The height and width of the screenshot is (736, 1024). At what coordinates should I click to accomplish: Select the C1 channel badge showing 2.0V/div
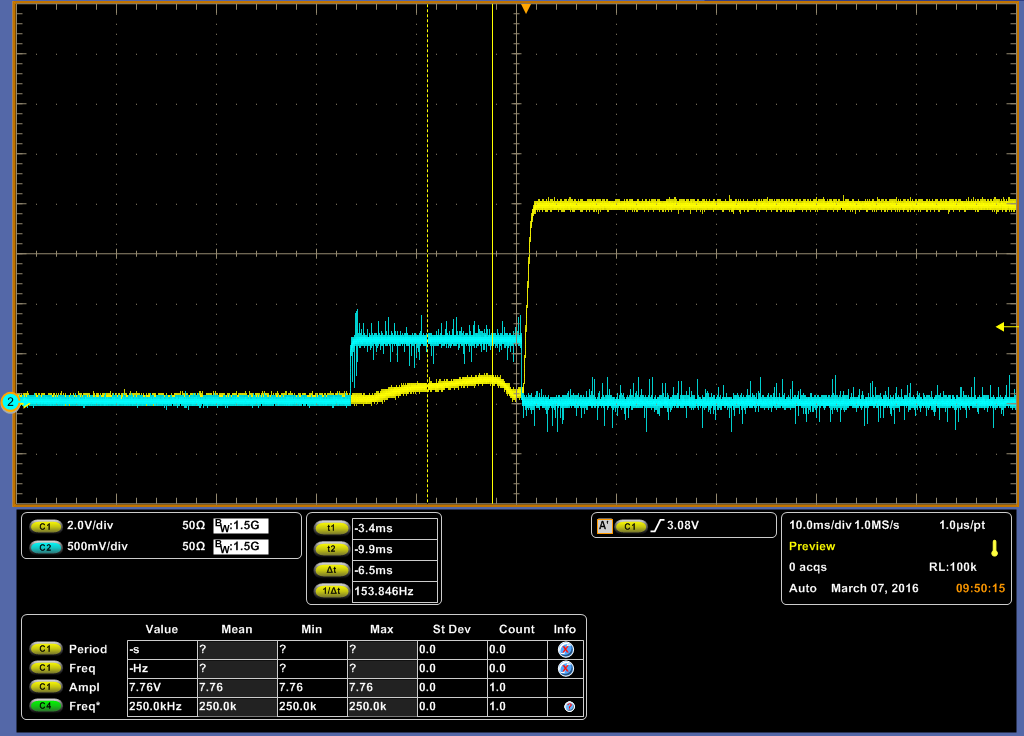coord(46,526)
